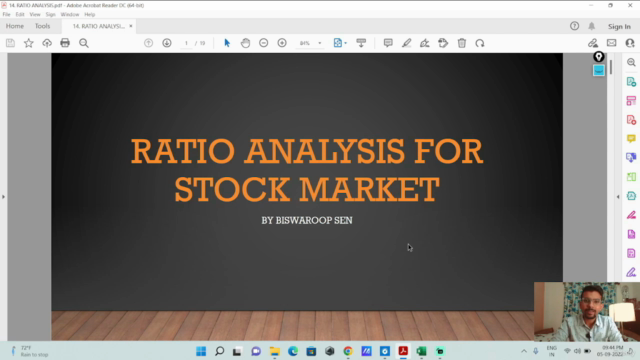640x360 pixels.
Task: Click the scrolling mode icon
Action: (361, 43)
